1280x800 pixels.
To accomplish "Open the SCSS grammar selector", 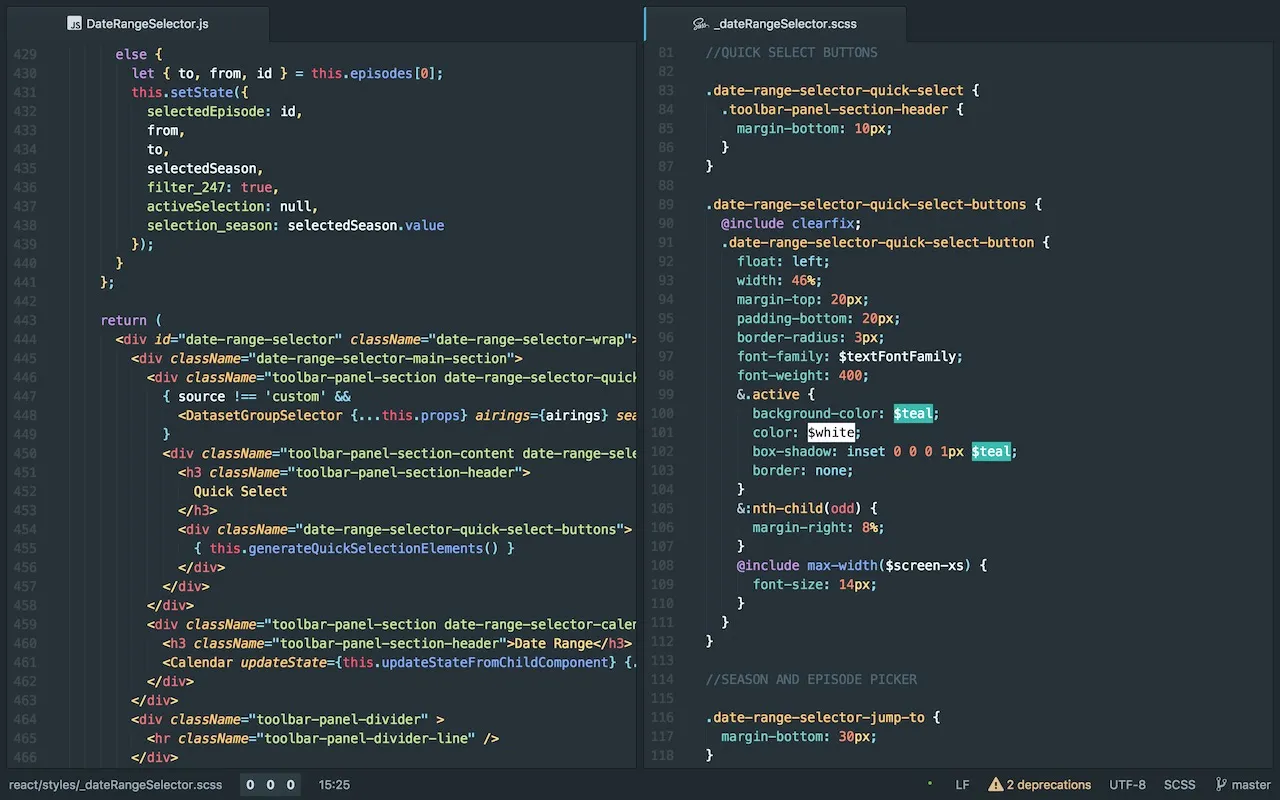I will pos(1180,785).
